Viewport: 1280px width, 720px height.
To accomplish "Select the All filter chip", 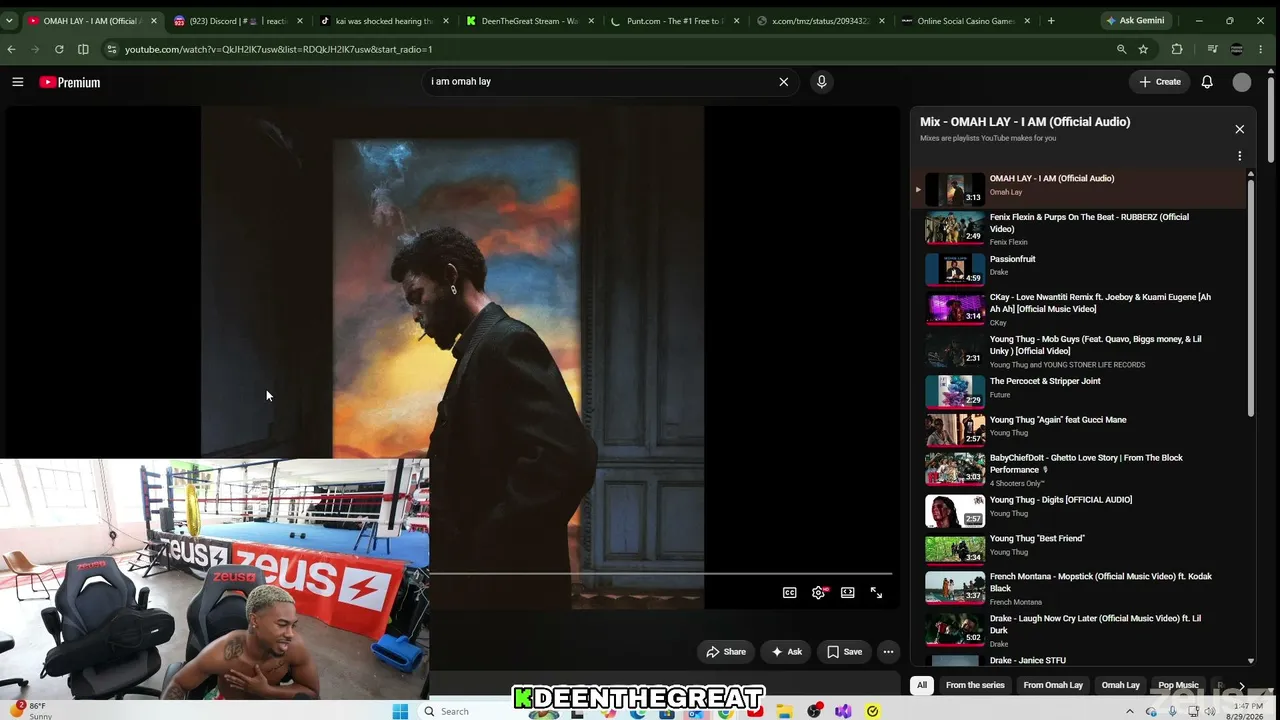I will pyautogui.click(x=922, y=685).
